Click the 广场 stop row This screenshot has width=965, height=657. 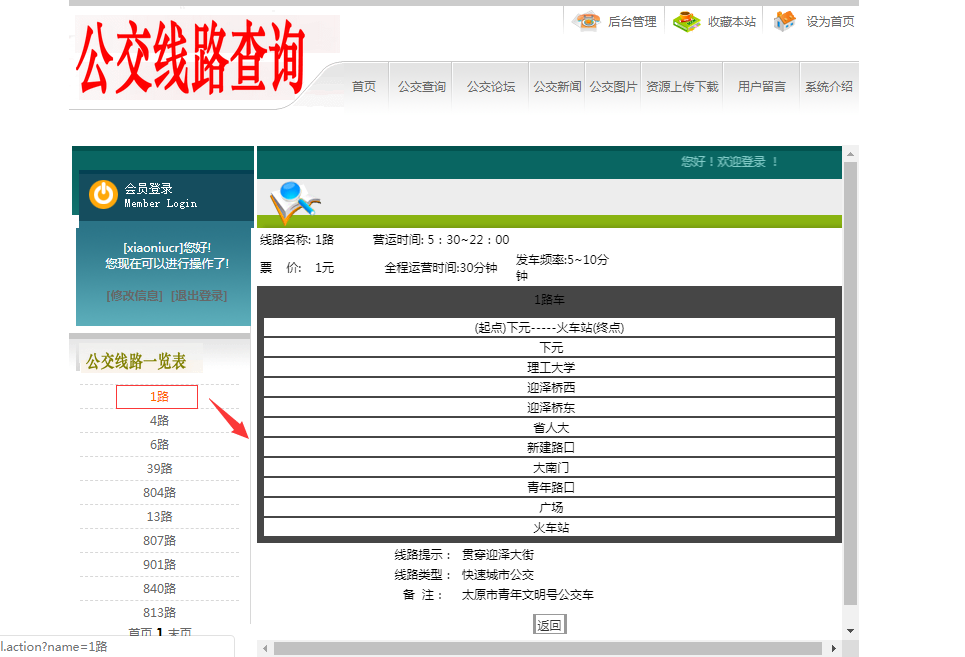(x=550, y=508)
